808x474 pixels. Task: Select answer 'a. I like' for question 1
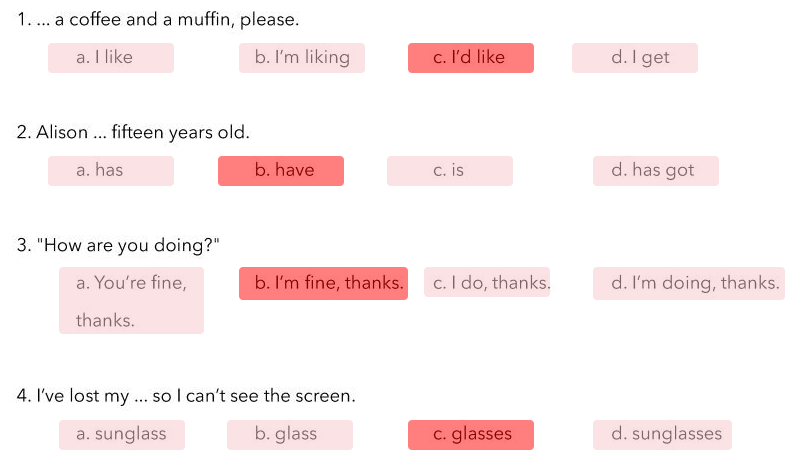[111, 58]
